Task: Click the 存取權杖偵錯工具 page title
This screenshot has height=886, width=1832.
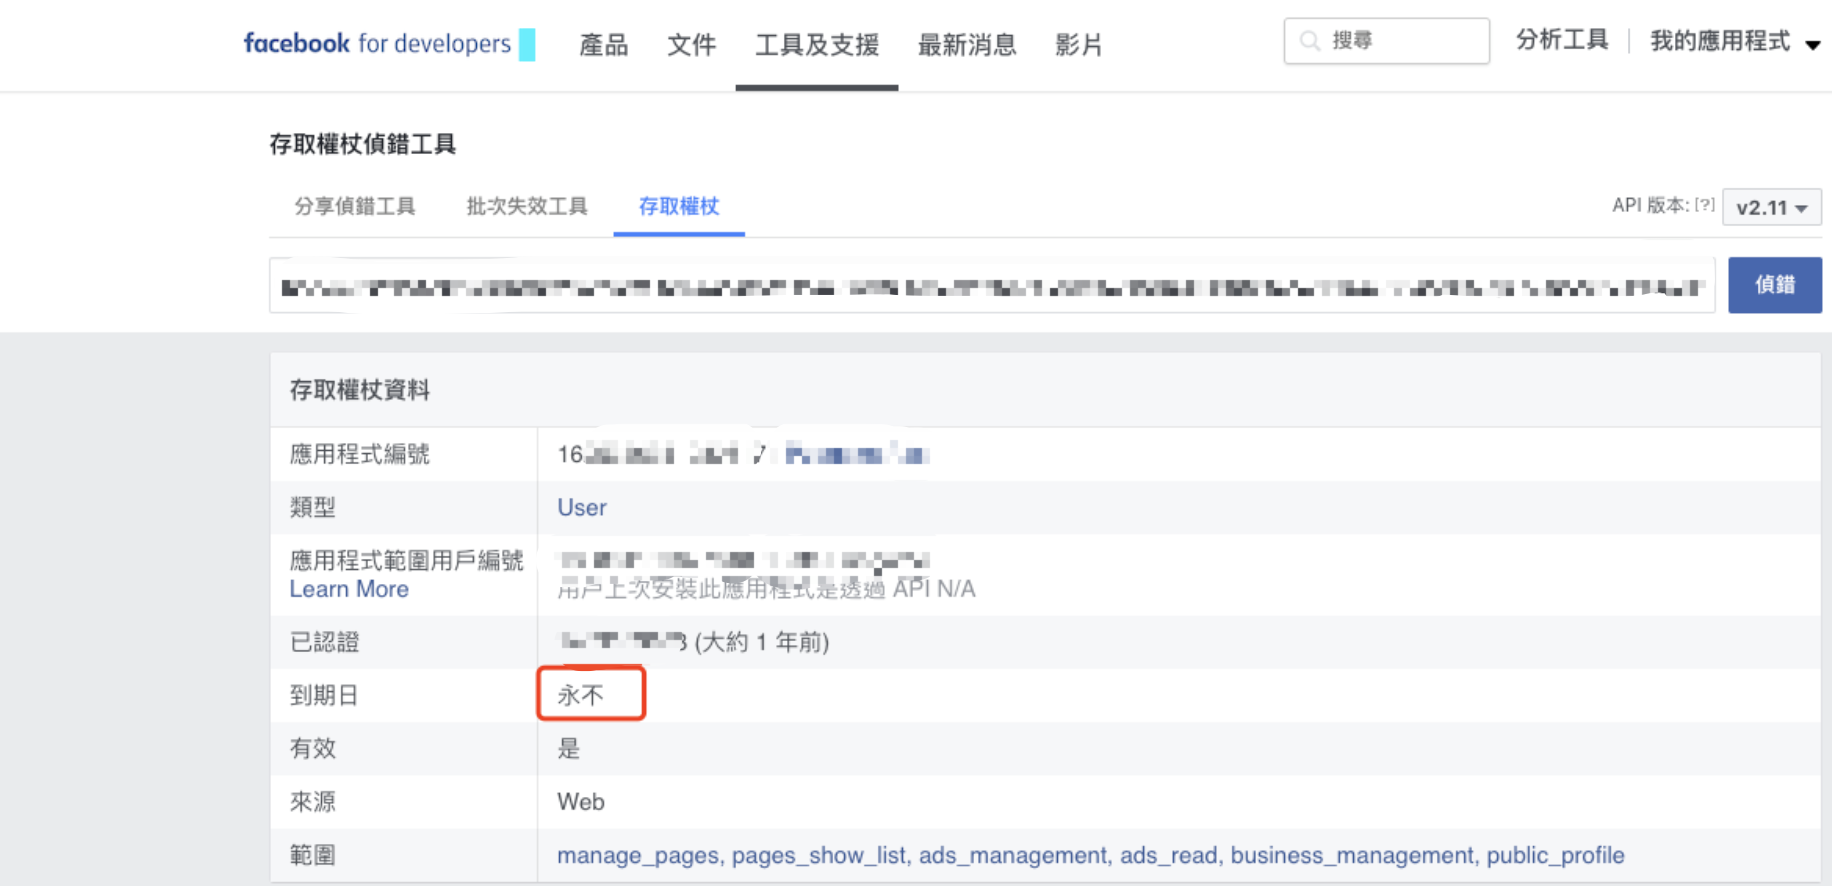Action: click(363, 144)
